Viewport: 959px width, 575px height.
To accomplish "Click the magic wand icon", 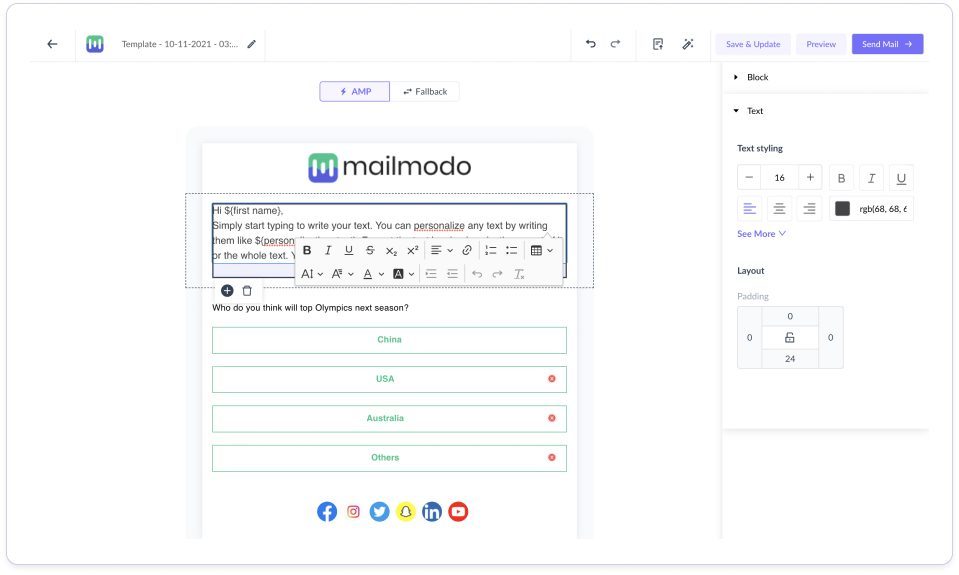I will point(688,44).
